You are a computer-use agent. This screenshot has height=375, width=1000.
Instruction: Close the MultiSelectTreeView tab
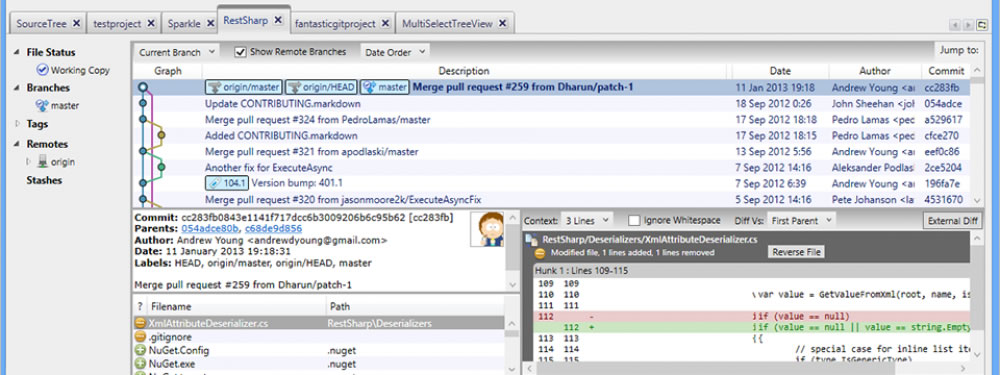(503, 24)
